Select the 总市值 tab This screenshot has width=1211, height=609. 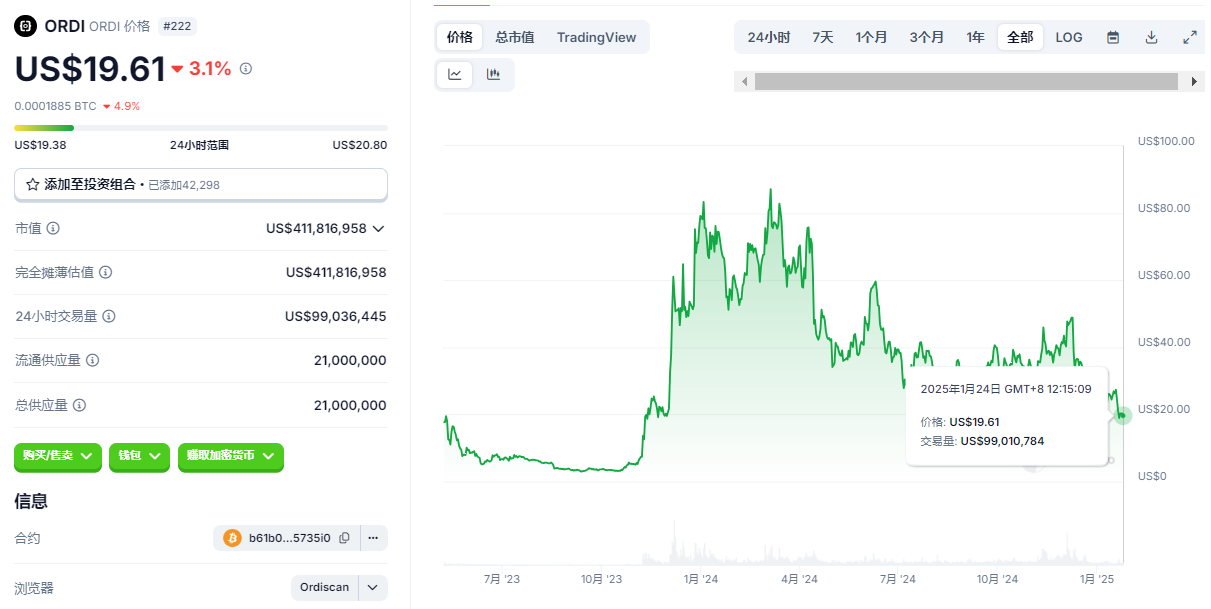pos(515,37)
